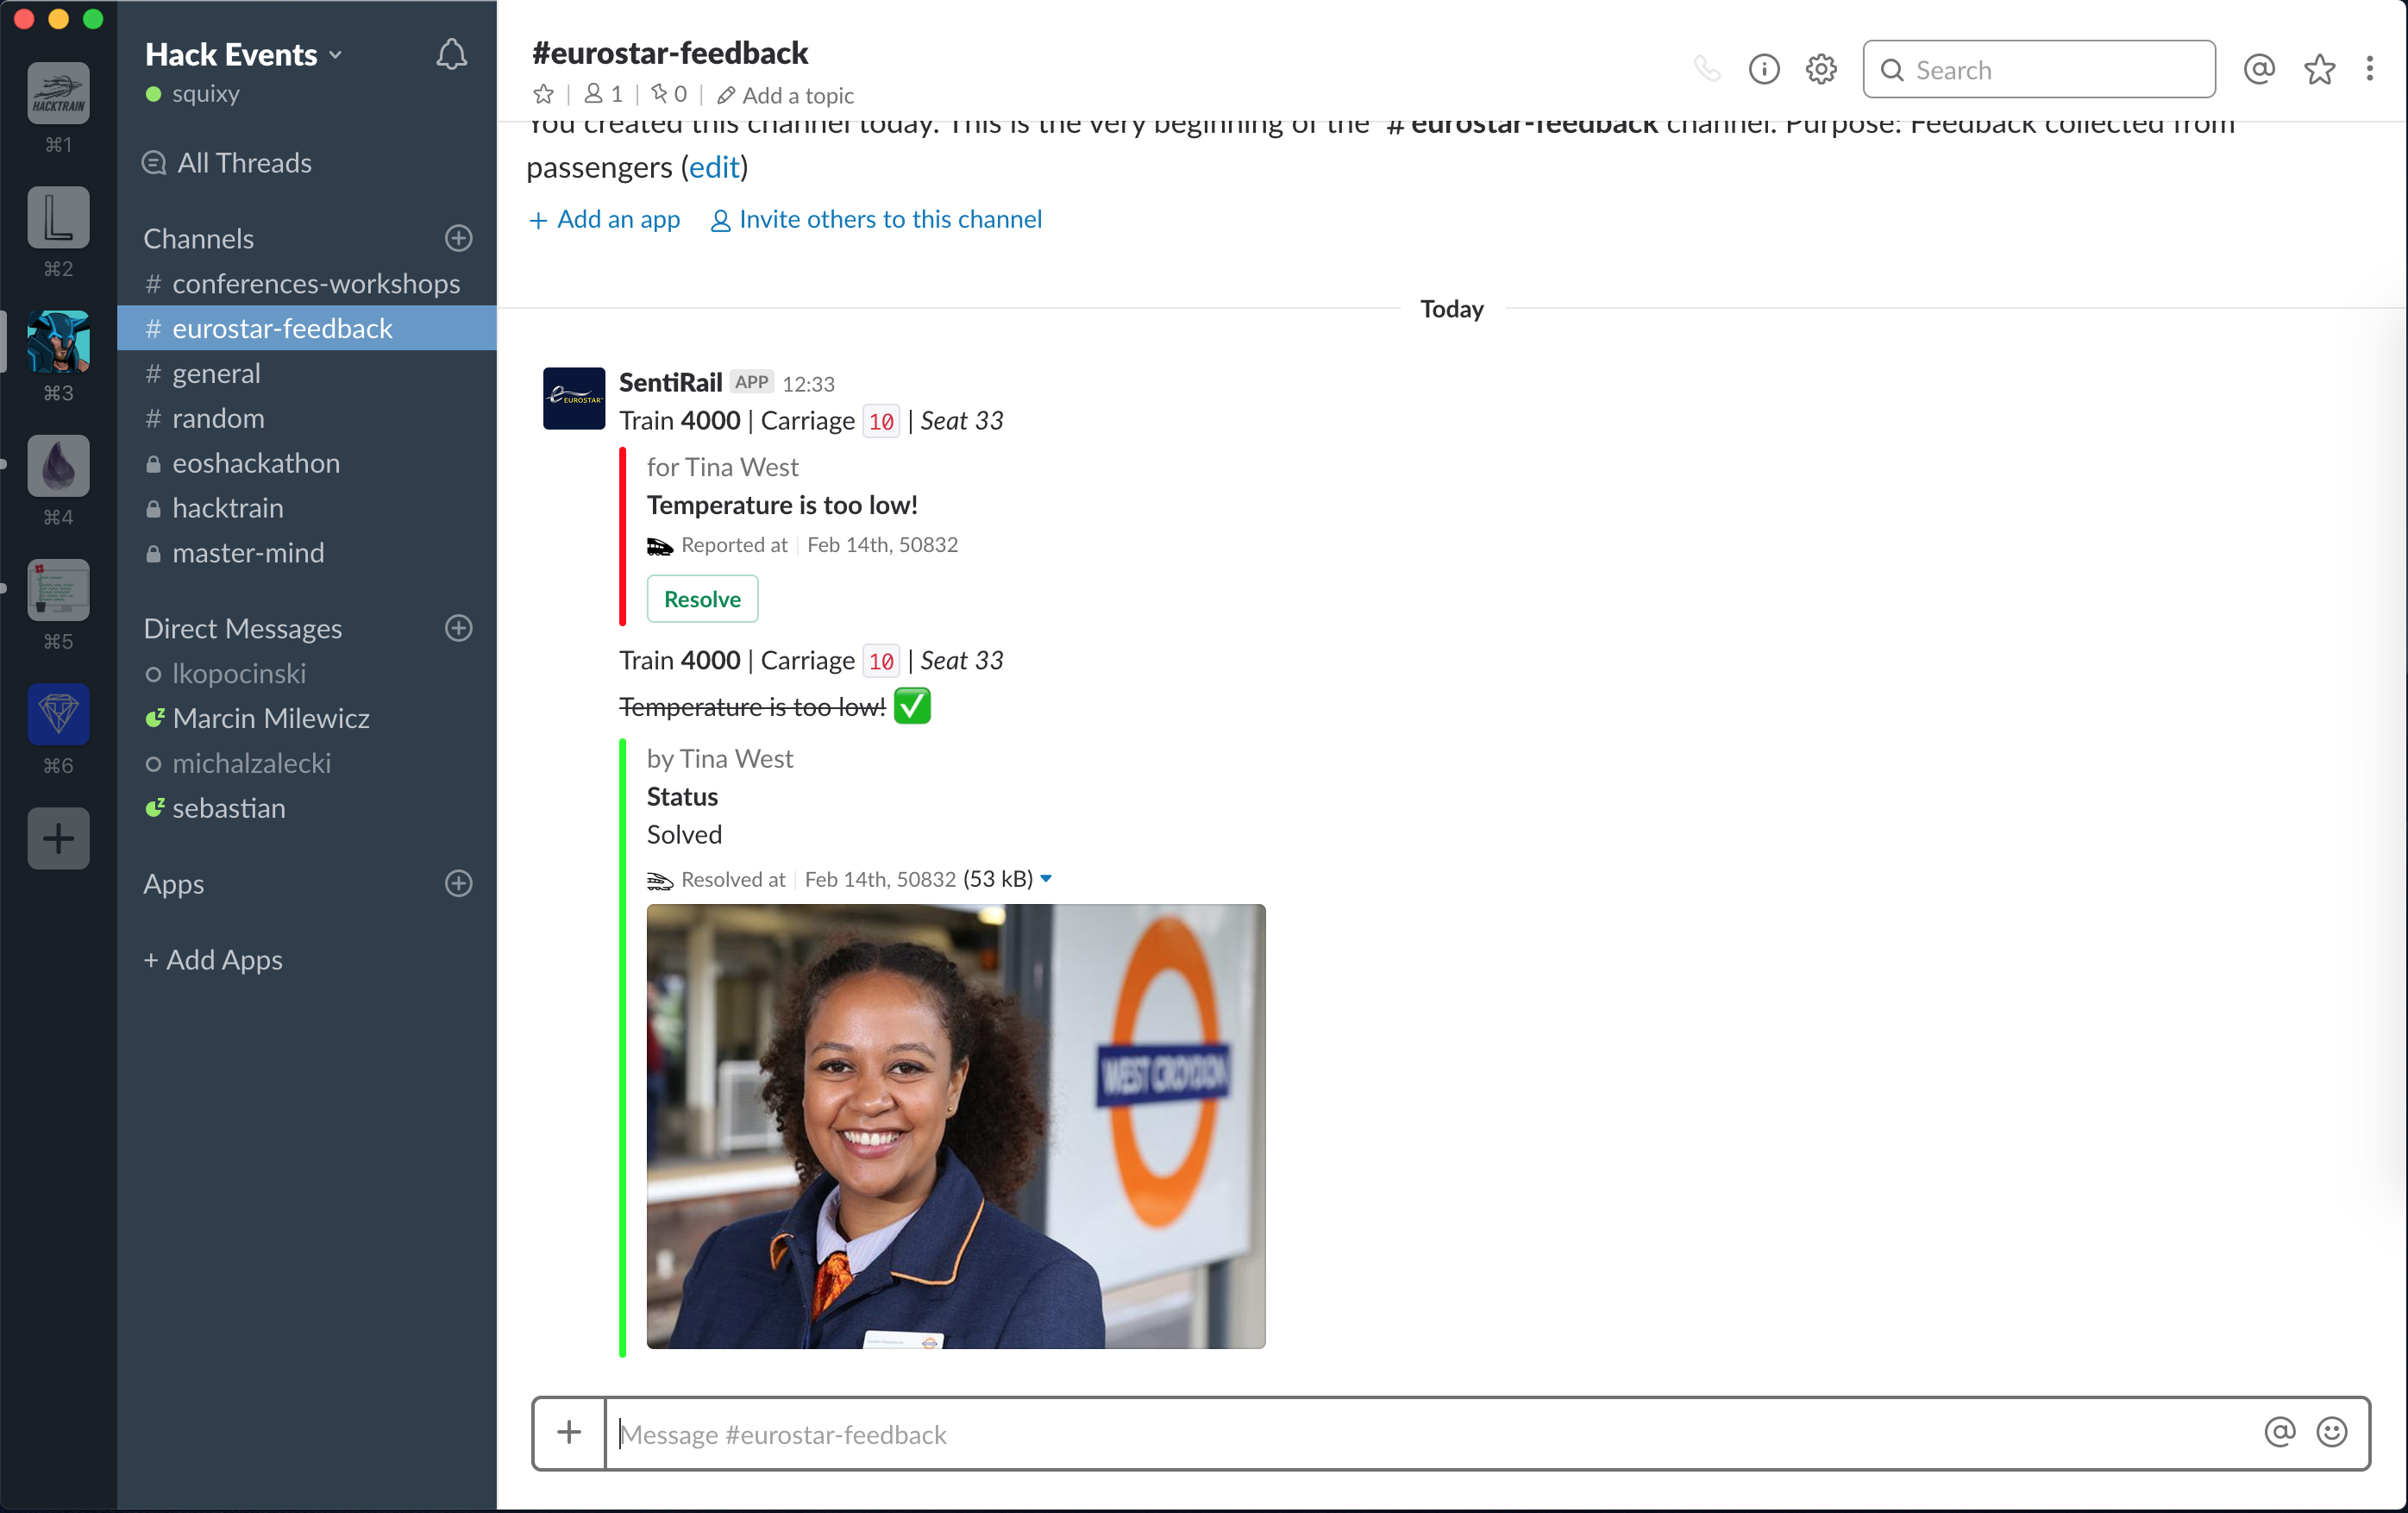The height and width of the screenshot is (1513, 2408).
Task: Open starred items in the header
Action: coord(2319,70)
